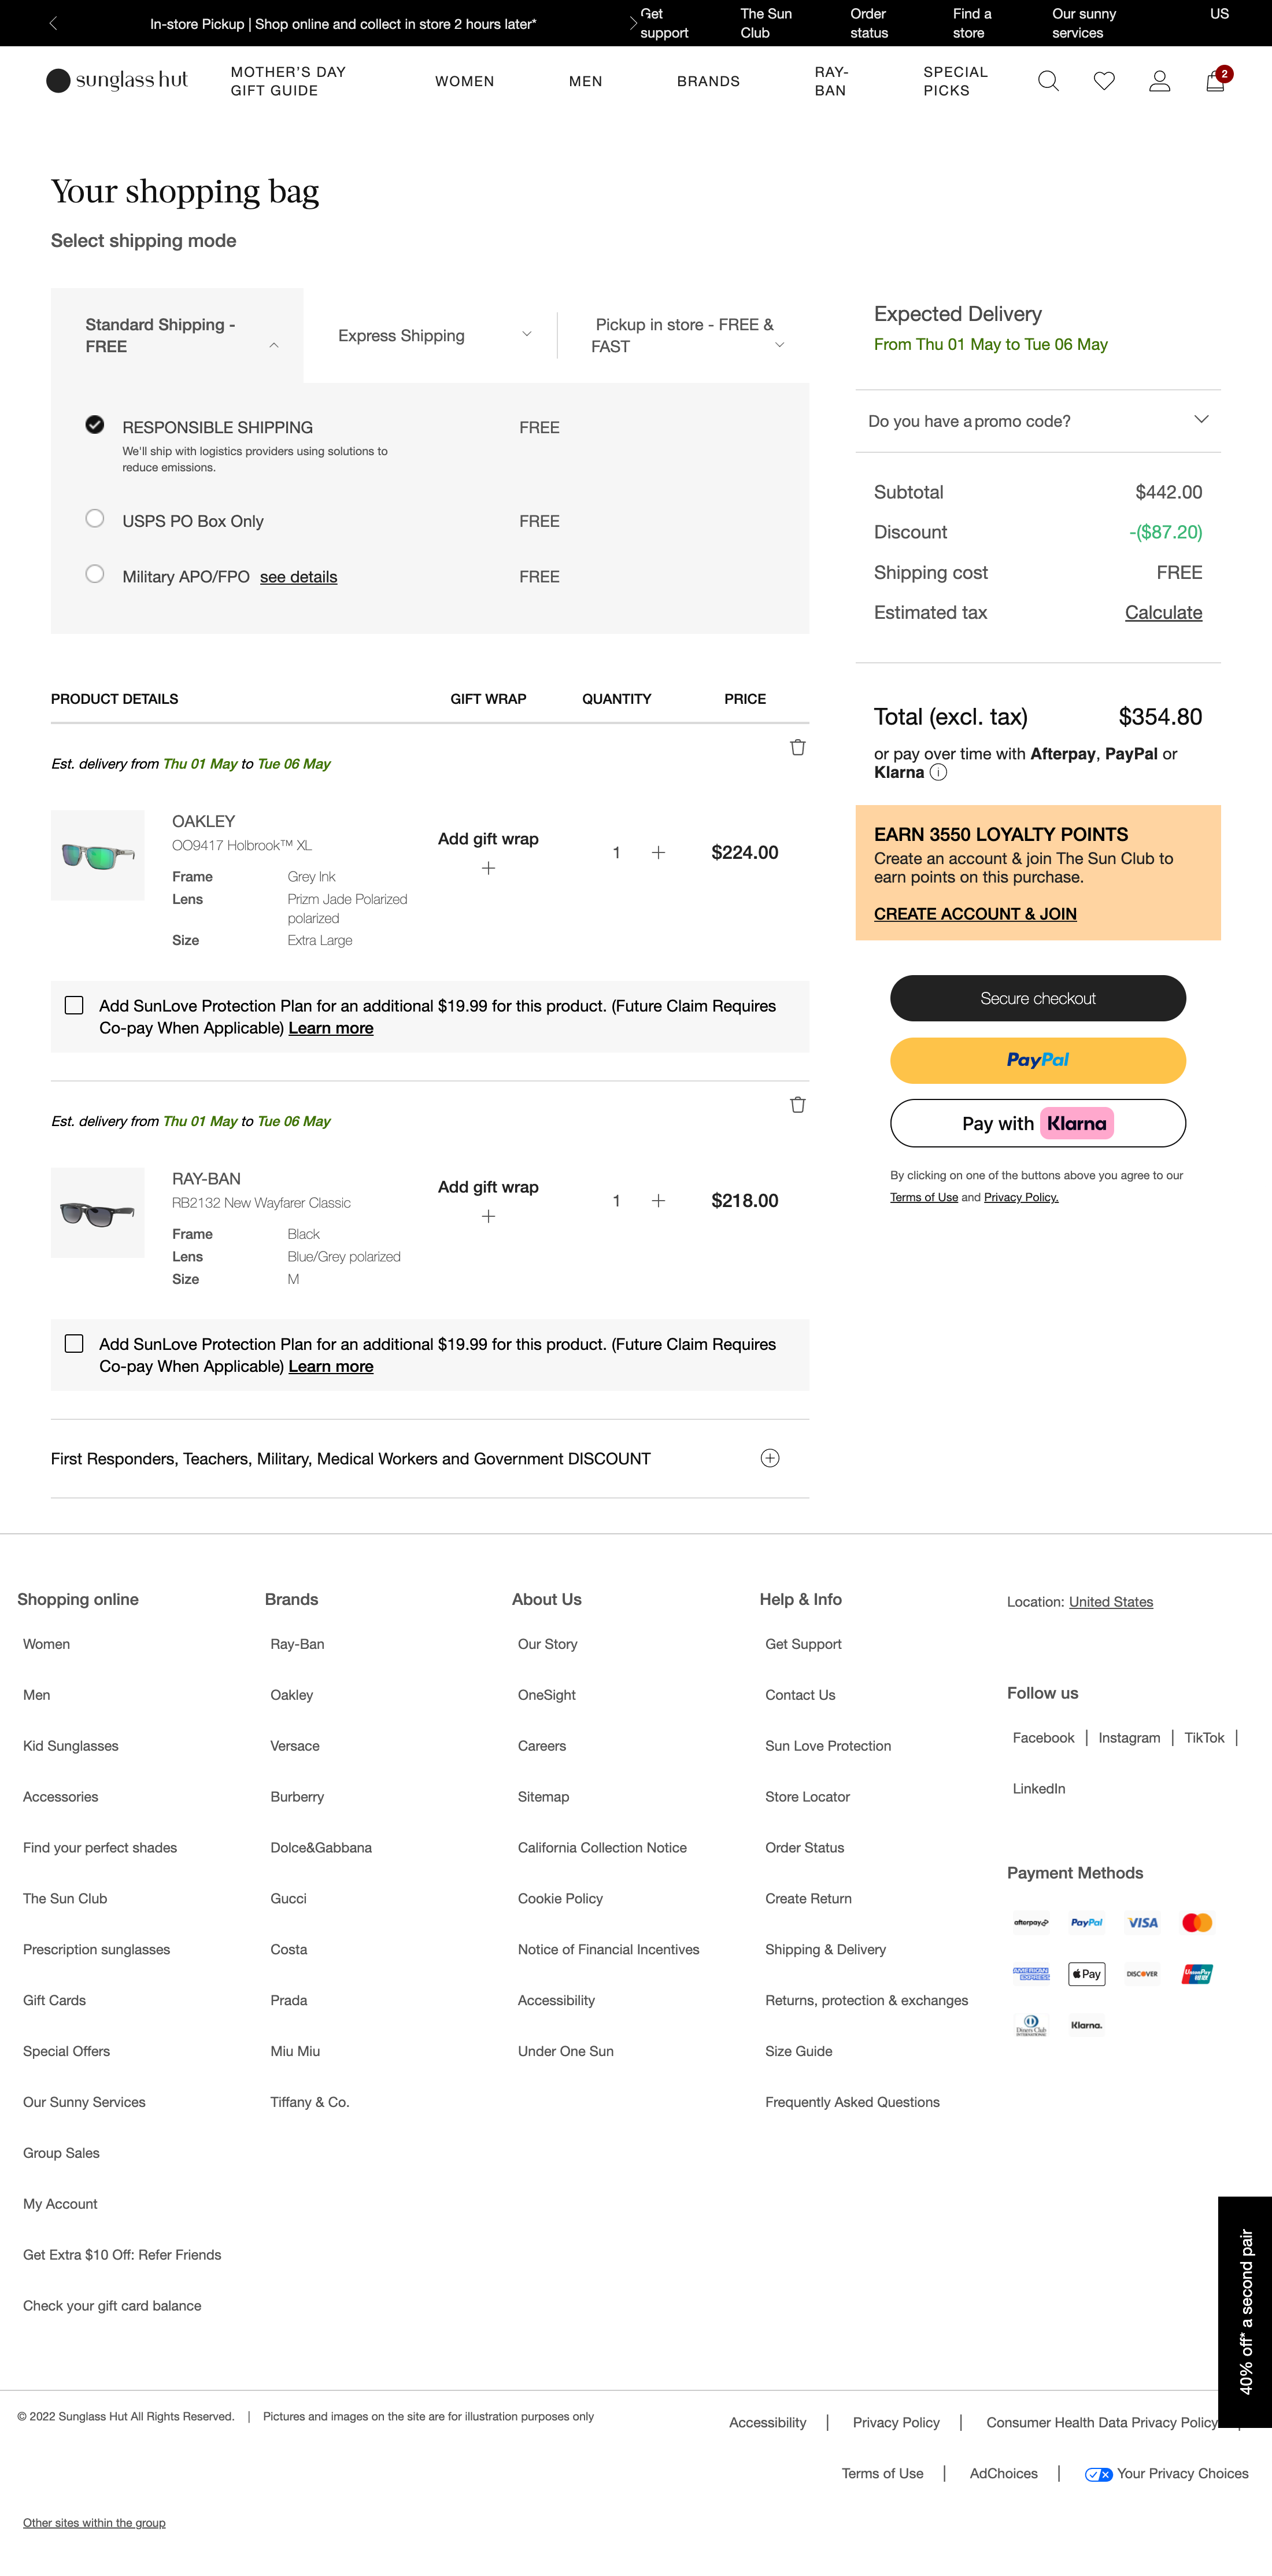Open the wishlist heart icon
1272x2576 pixels.
tap(1104, 81)
